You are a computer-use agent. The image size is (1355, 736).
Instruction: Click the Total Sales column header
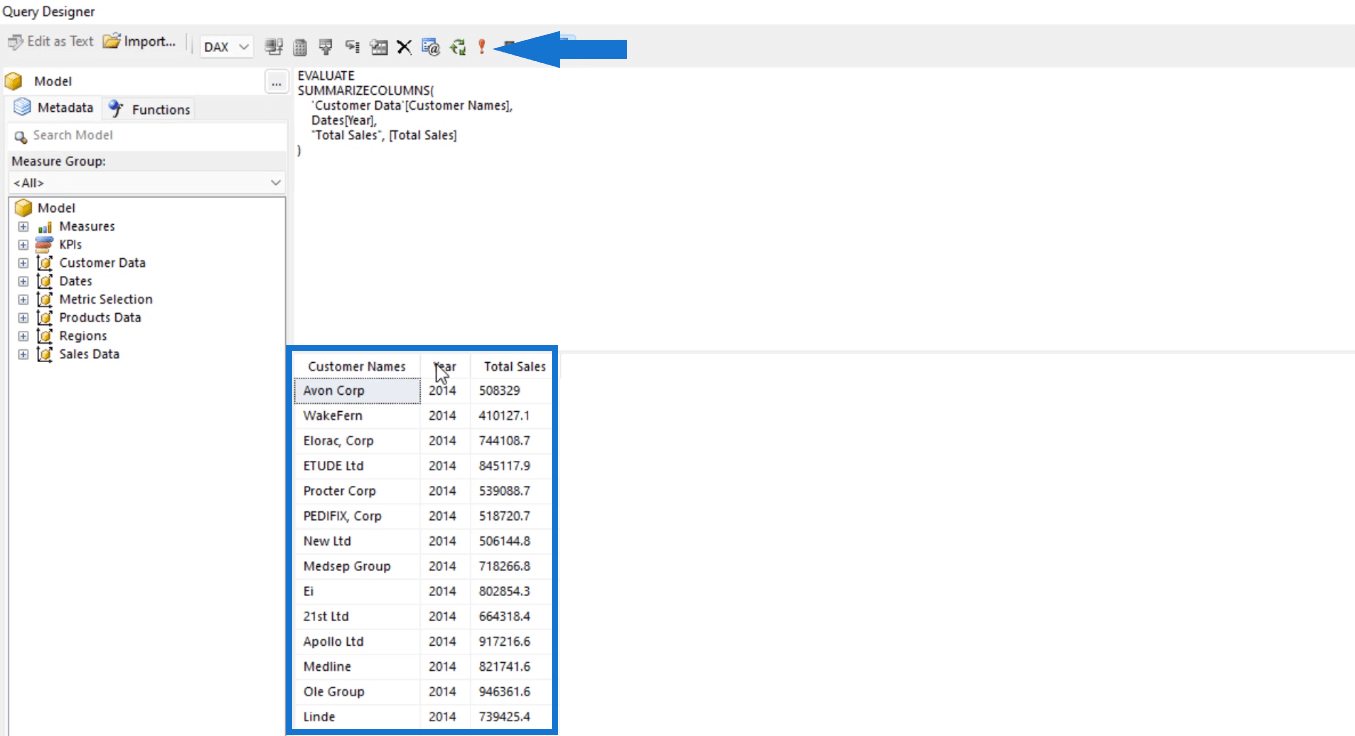pos(514,367)
